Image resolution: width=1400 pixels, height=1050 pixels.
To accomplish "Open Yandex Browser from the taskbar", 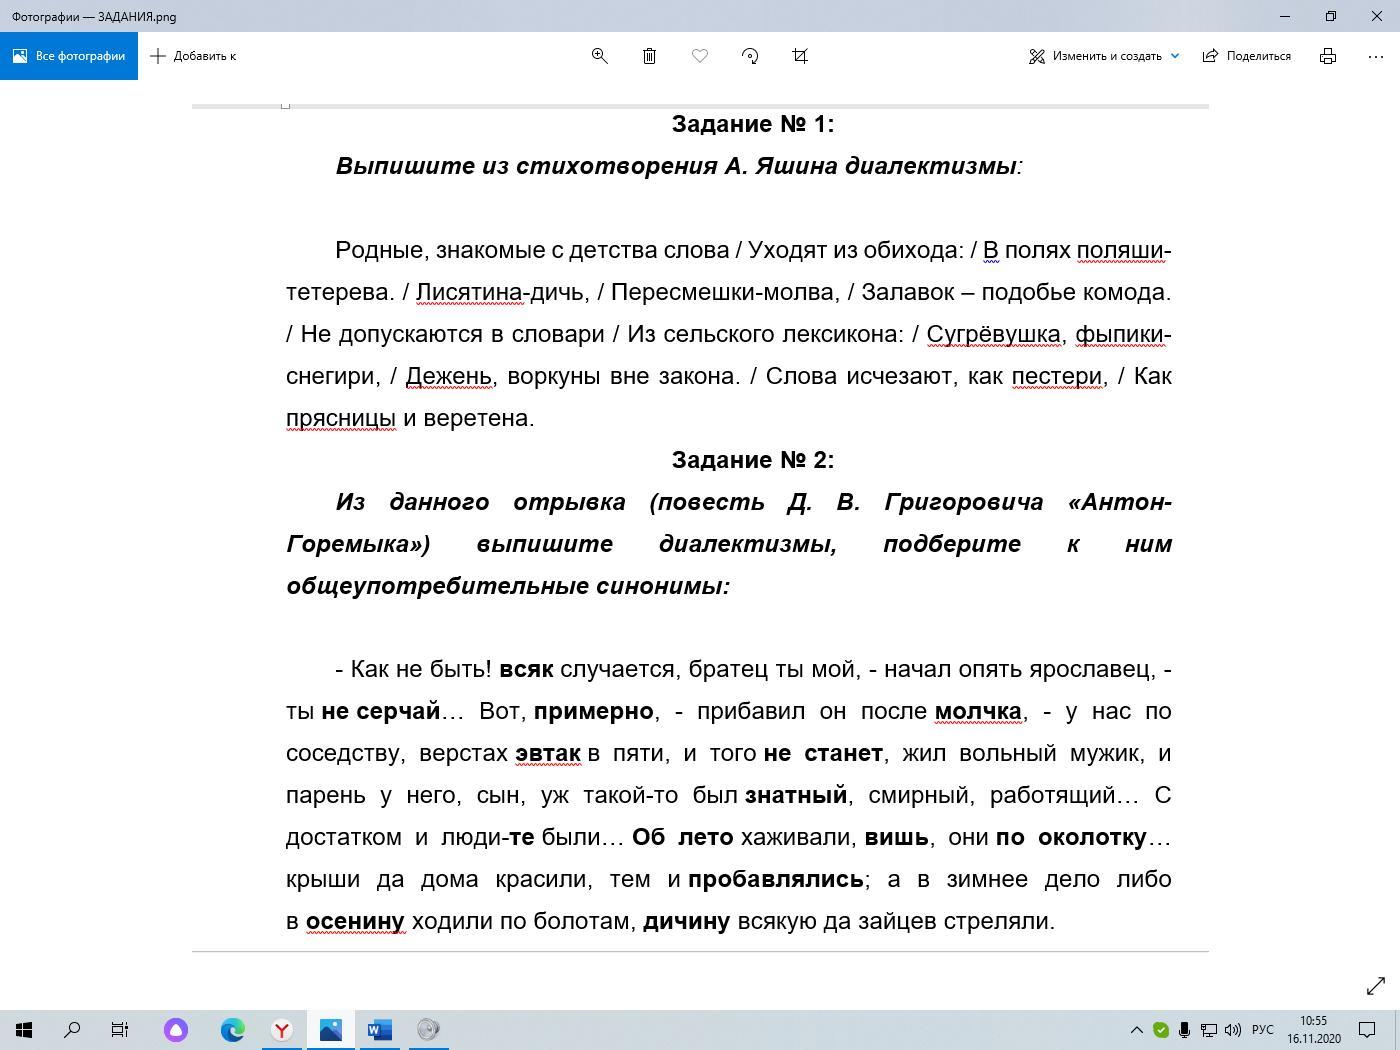I will point(282,1030).
